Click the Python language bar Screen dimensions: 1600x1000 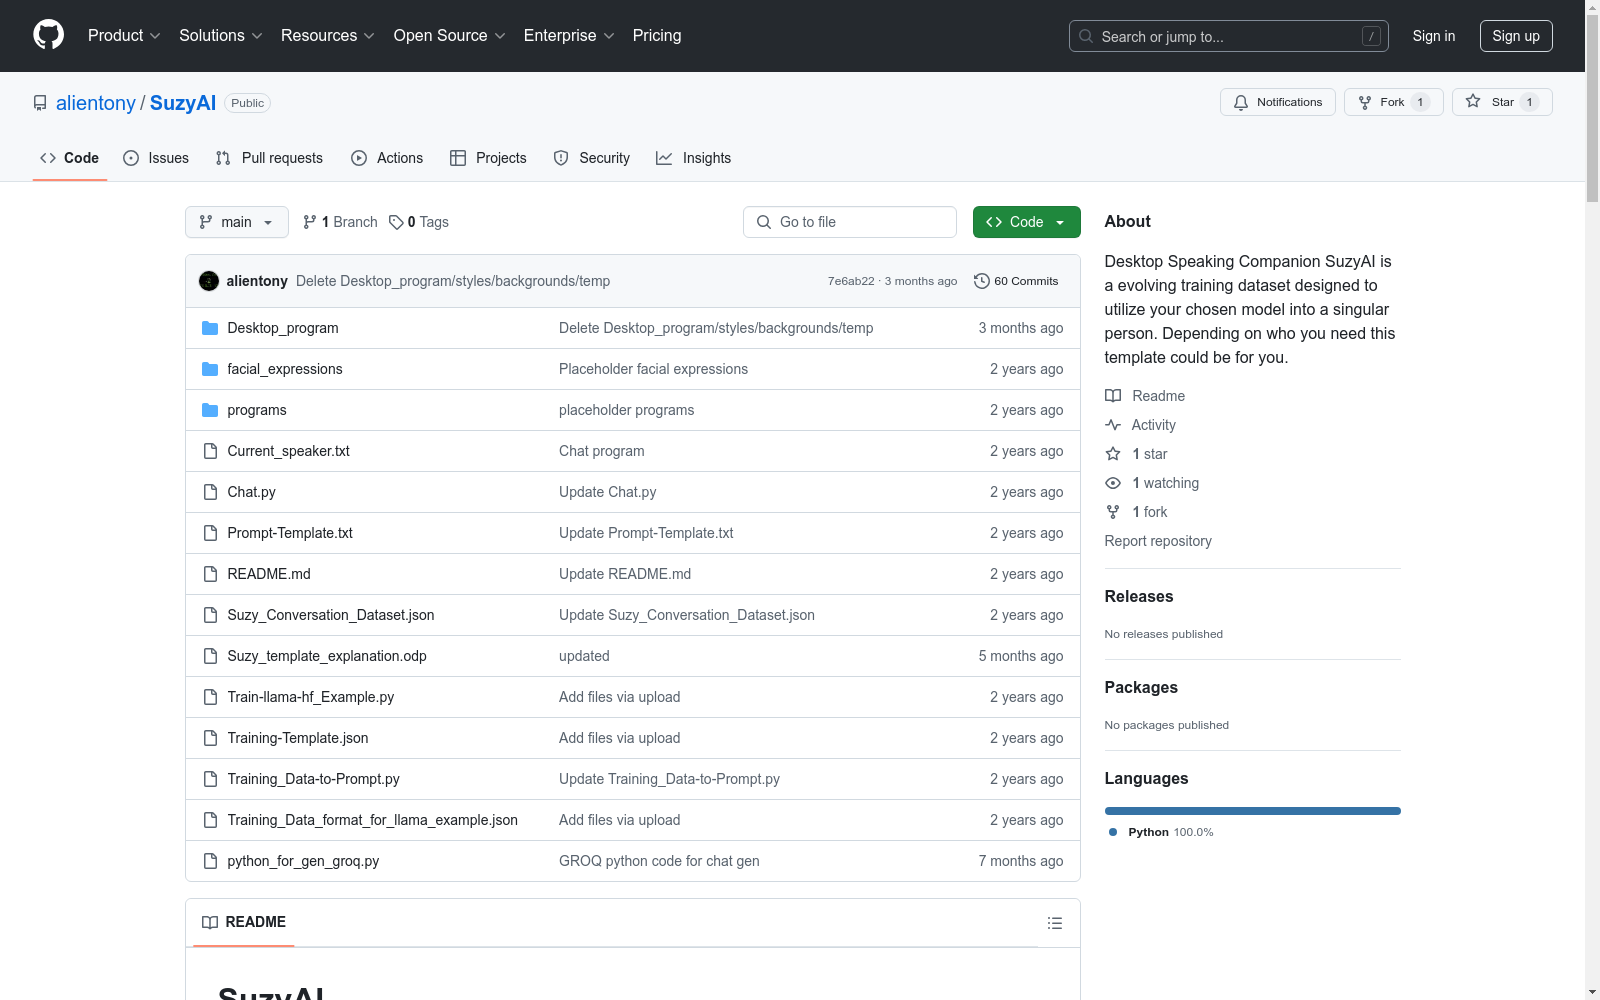pos(1253,811)
